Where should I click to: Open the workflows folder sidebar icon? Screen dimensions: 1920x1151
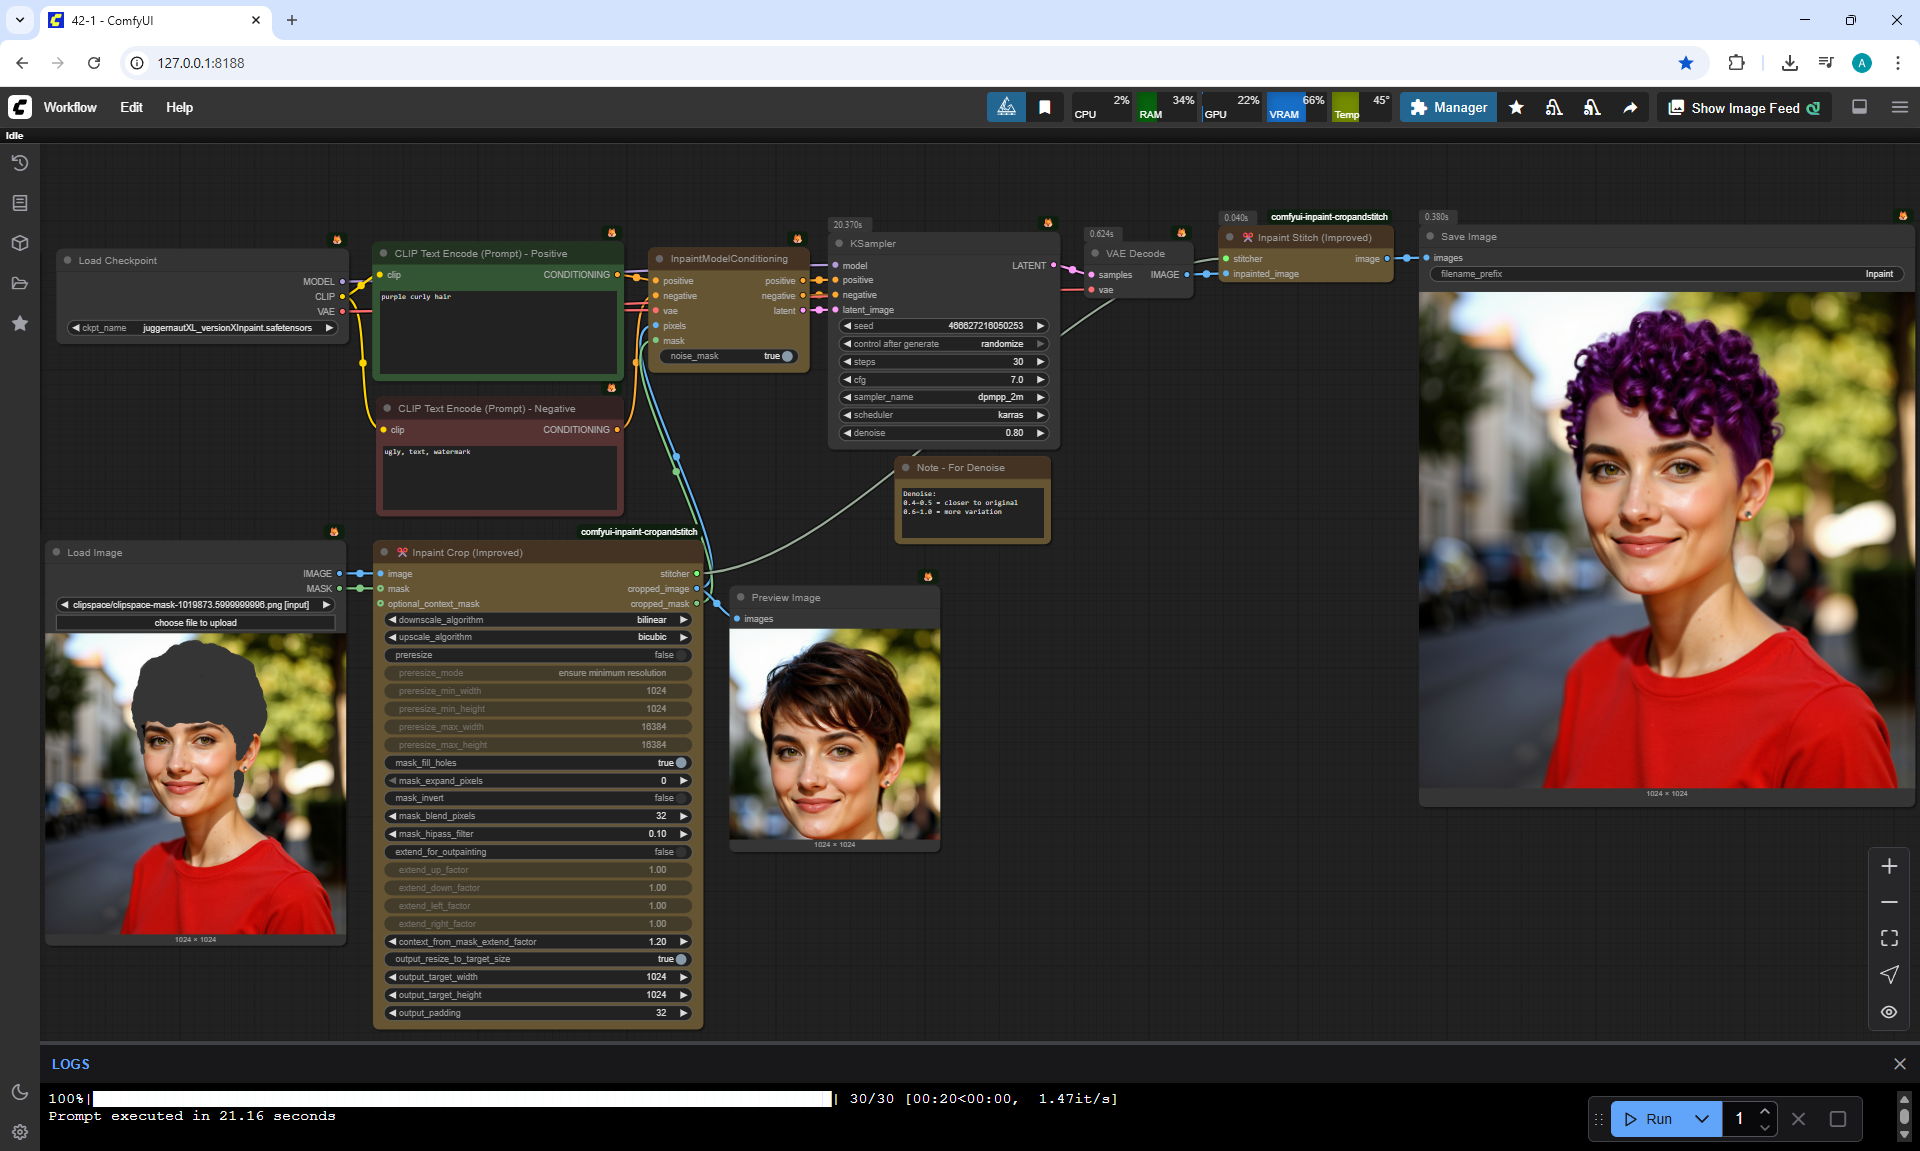[x=19, y=283]
